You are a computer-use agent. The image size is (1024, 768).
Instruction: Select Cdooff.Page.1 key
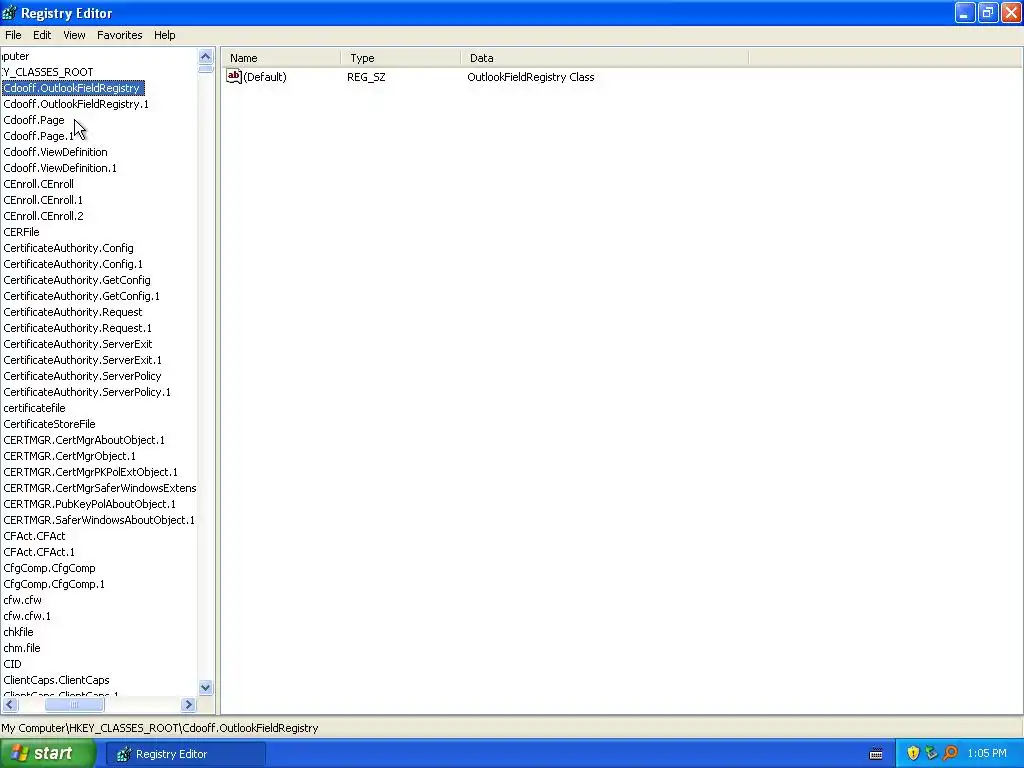[x=39, y=136]
